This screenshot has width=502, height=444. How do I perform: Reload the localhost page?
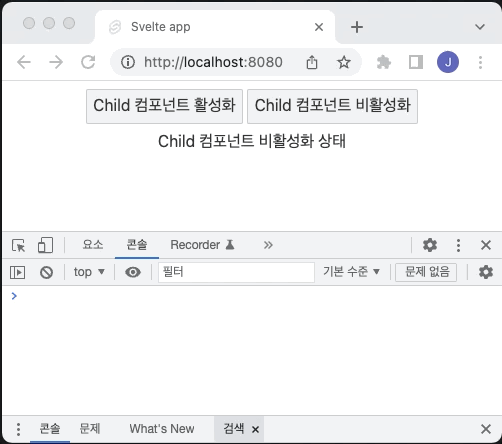coord(88,62)
